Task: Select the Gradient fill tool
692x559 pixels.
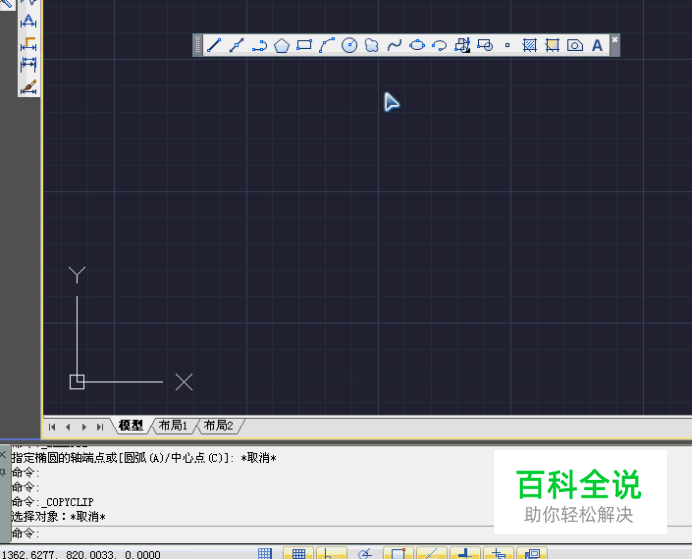Action: click(552, 45)
